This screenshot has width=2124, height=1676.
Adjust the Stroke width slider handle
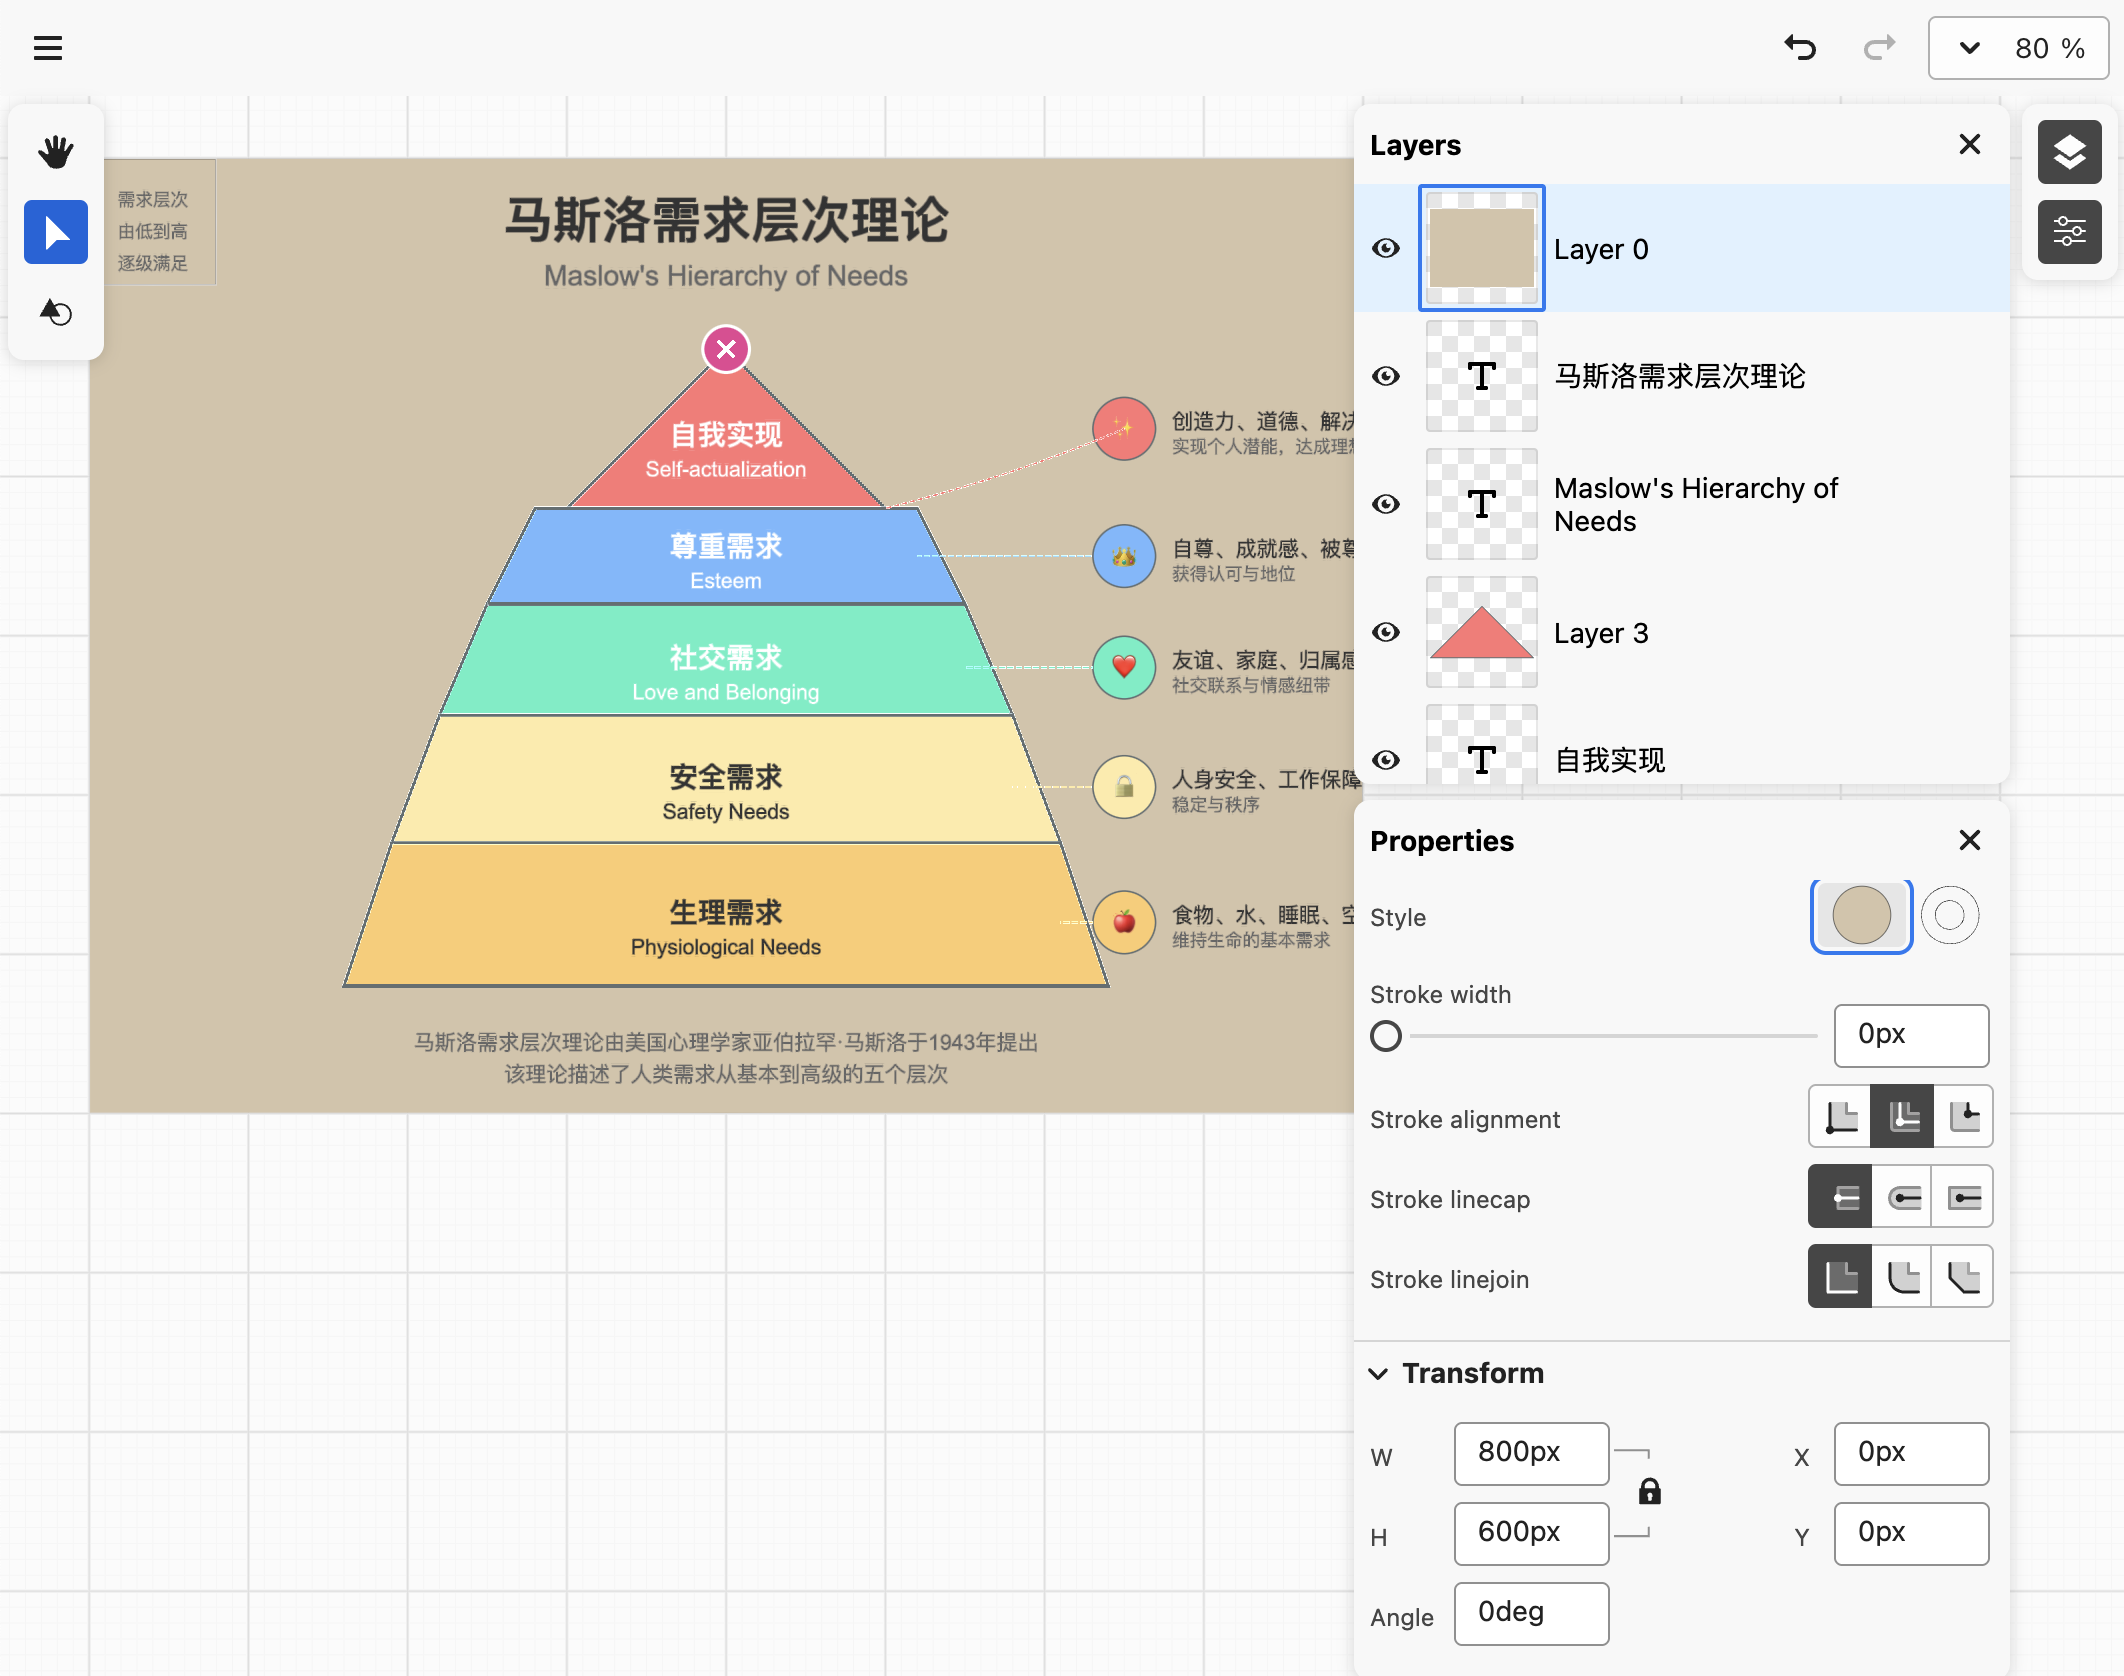pos(1386,1036)
